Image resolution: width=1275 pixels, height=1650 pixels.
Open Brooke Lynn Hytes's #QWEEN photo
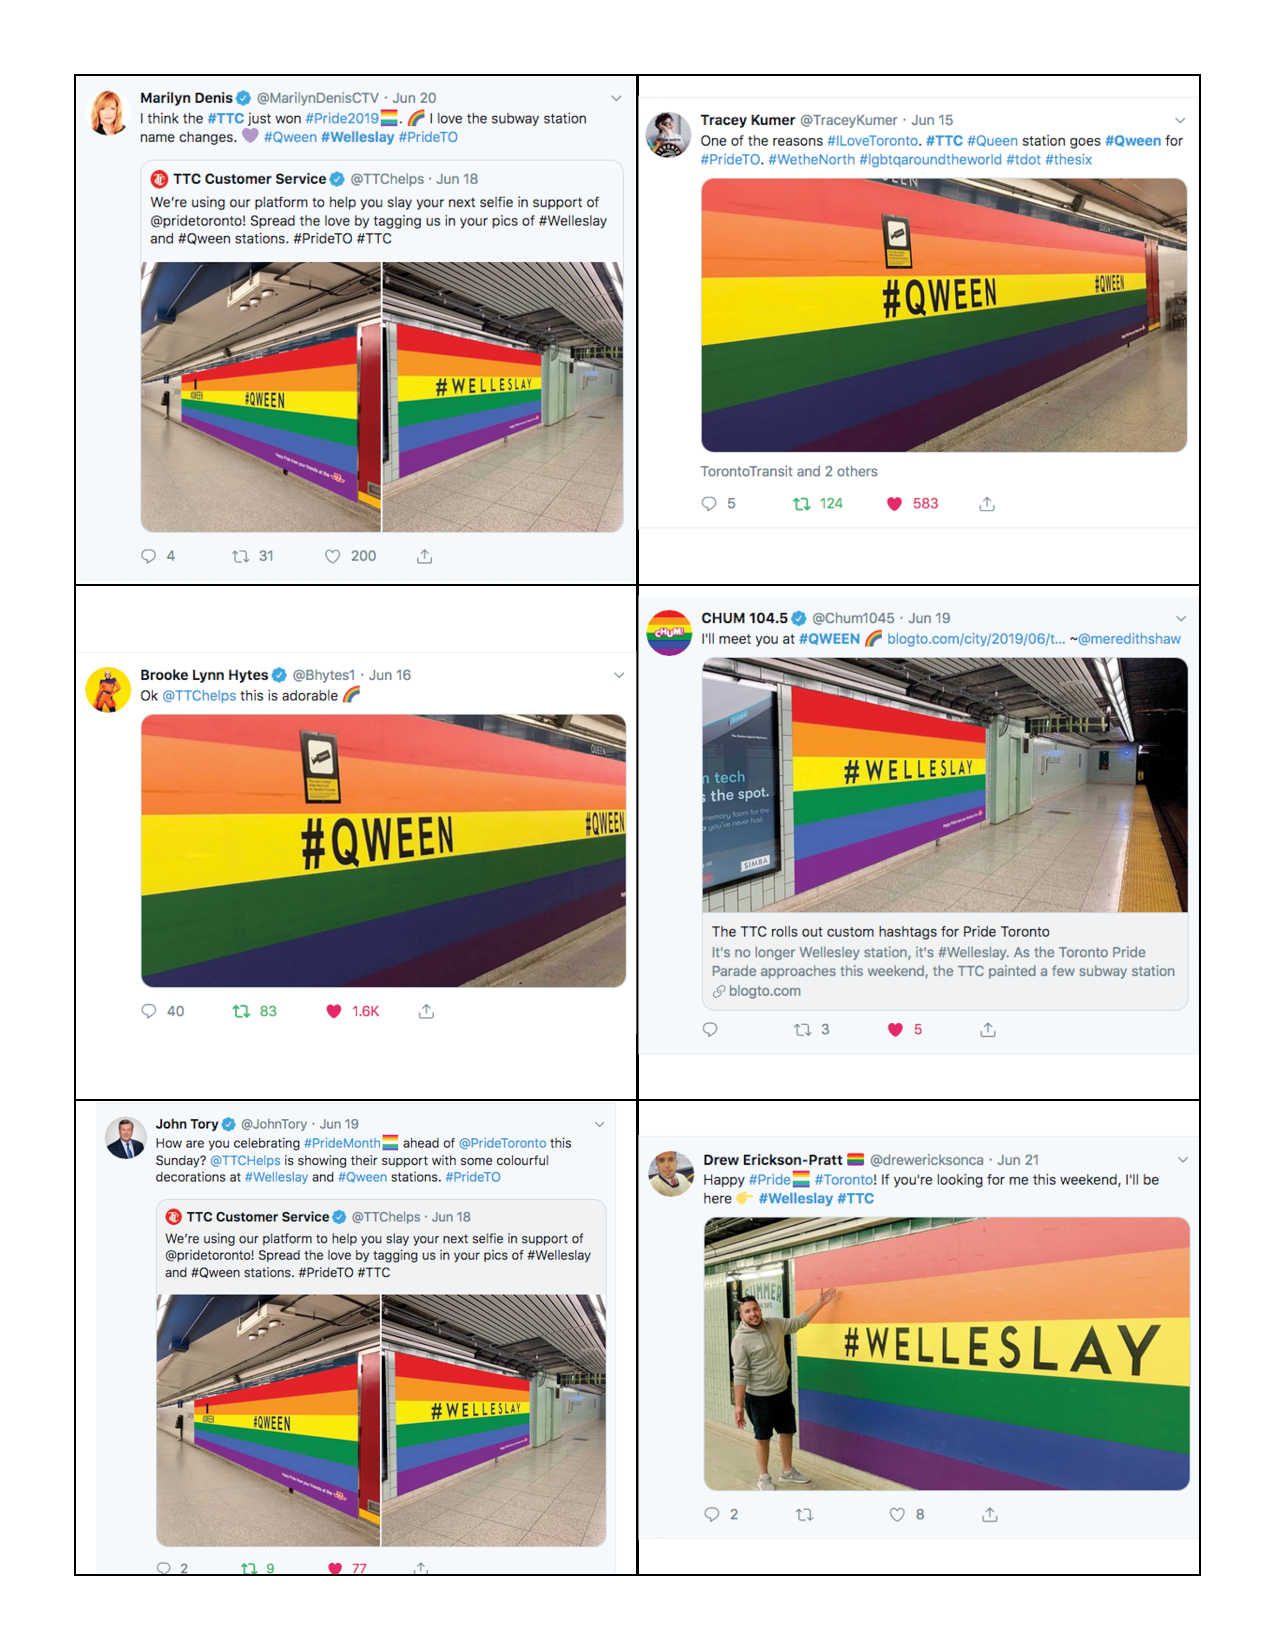(x=383, y=850)
